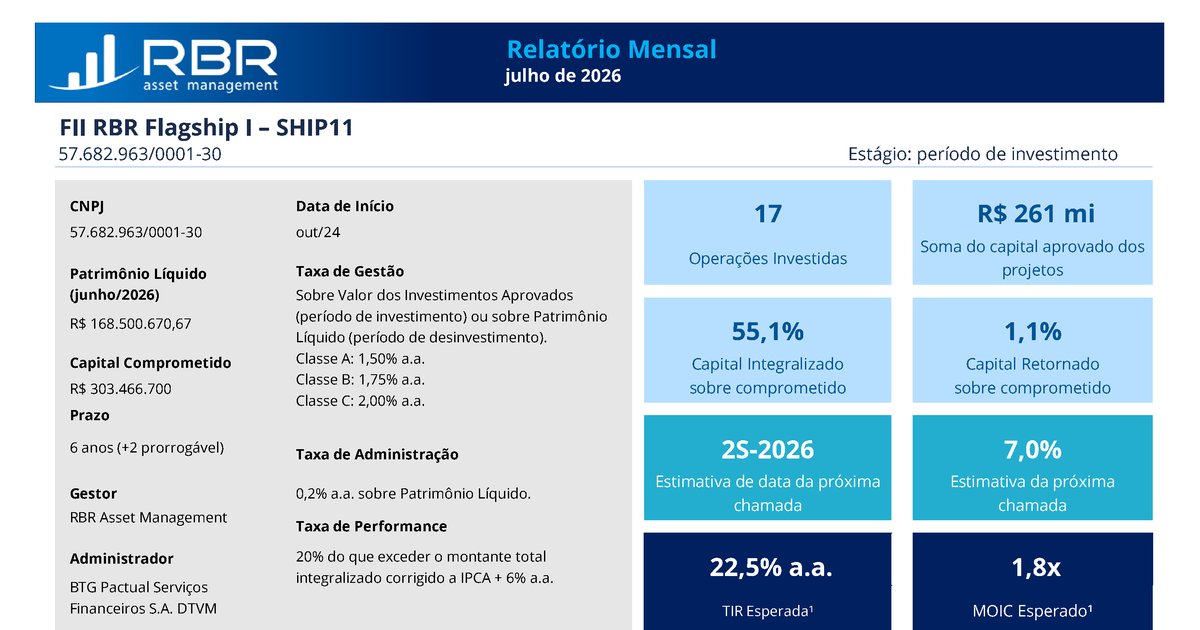1200x630 pixels.
Task: Click the FII RBR Flagship I – SHIP11 heading
Action: (206, 128)
